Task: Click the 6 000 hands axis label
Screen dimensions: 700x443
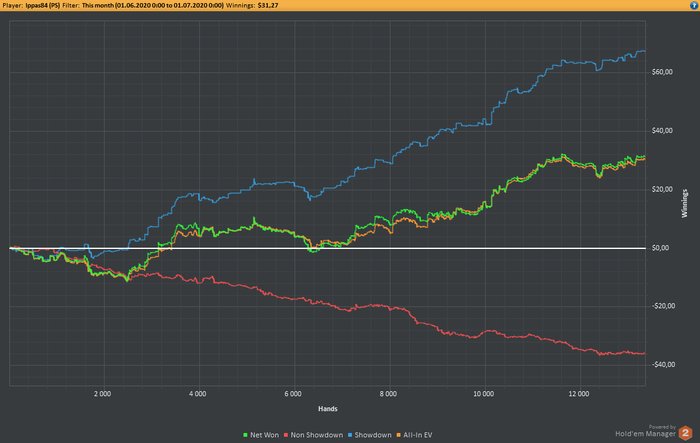Action: point(293,394)
